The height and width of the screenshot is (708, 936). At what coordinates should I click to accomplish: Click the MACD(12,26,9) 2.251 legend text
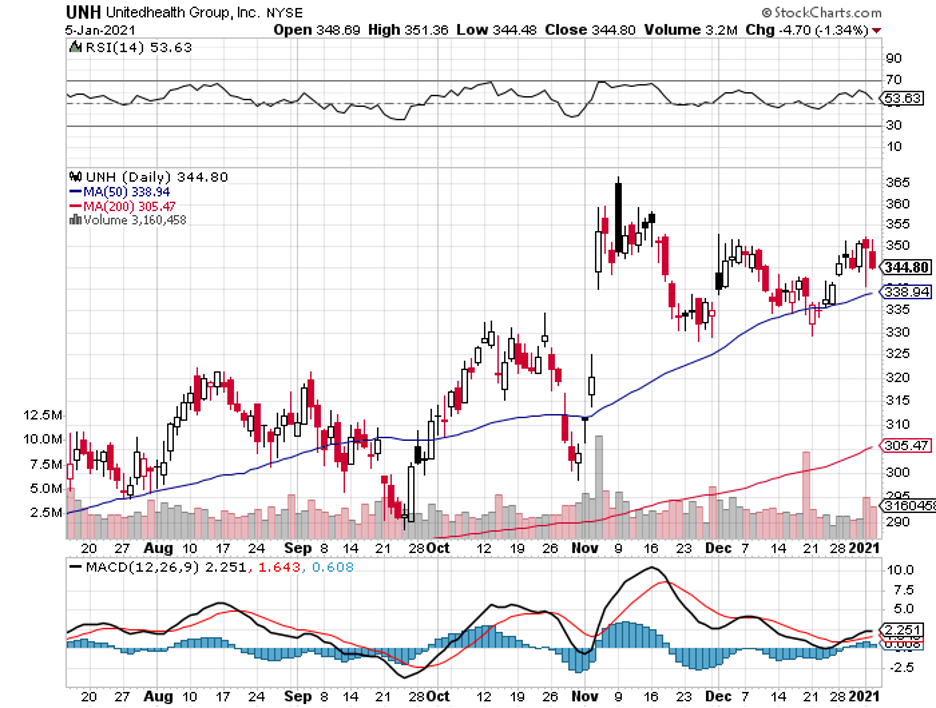pyautogui.click(x=166, y=567)
